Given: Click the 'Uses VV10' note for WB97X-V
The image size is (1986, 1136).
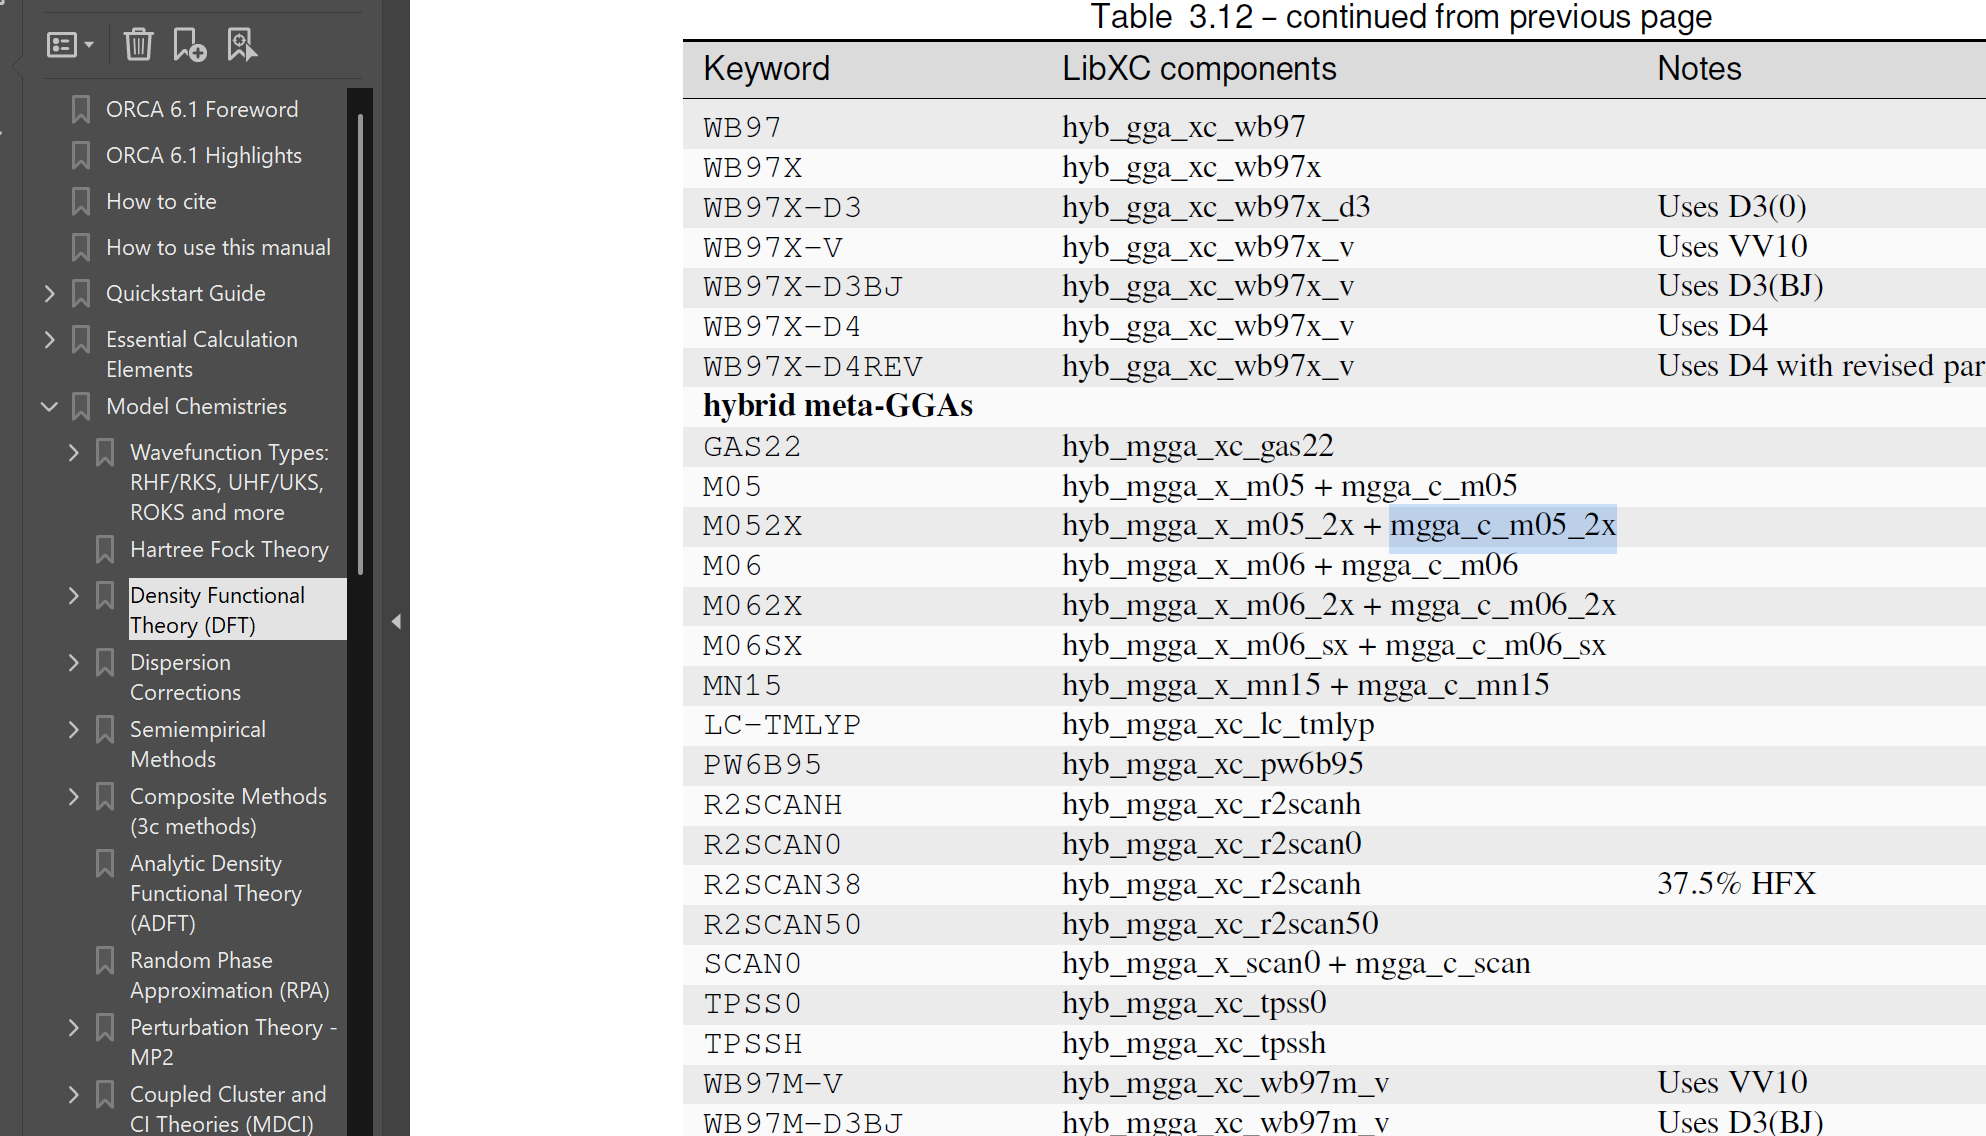Looking at the screenshot, I should [1732, 246].
